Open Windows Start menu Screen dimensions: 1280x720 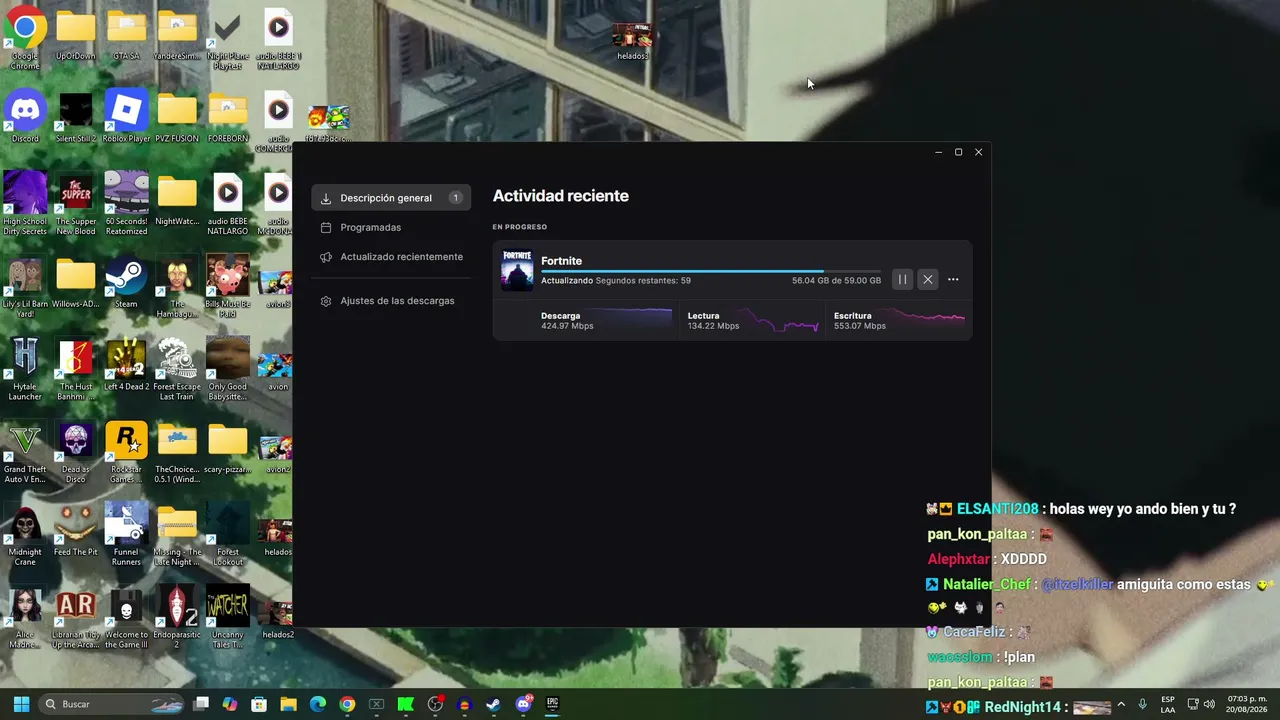pyautogui.click(x=21, y=704)
